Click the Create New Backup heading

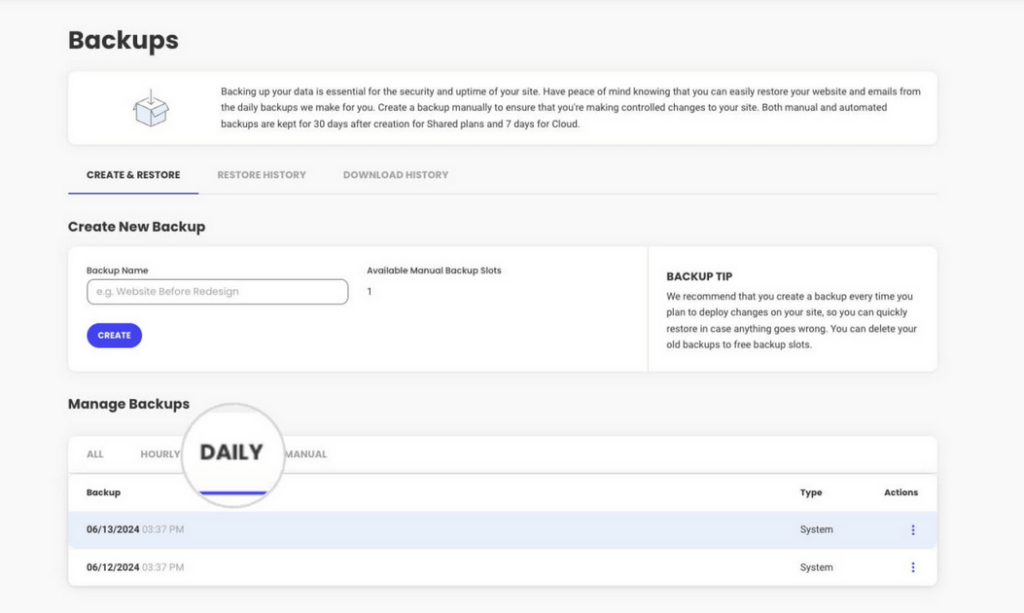136,227
